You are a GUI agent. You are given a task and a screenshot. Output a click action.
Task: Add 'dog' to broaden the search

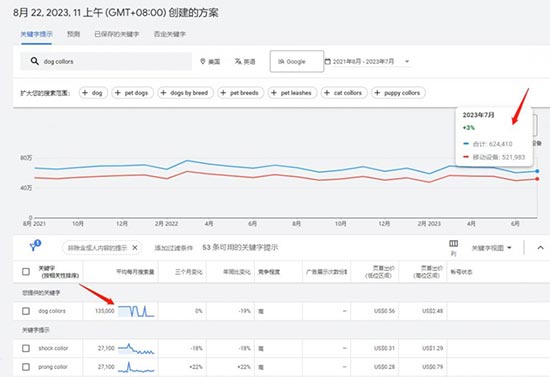pos(93,93)
